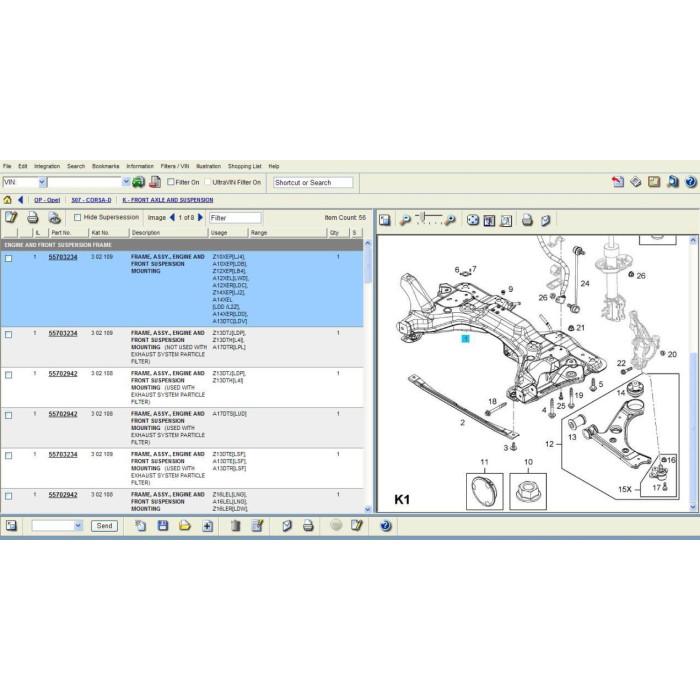The width and height of the screenshot is (700, 700).
Task: Open the Bookmarks menu
Action: tap(105, 166)
